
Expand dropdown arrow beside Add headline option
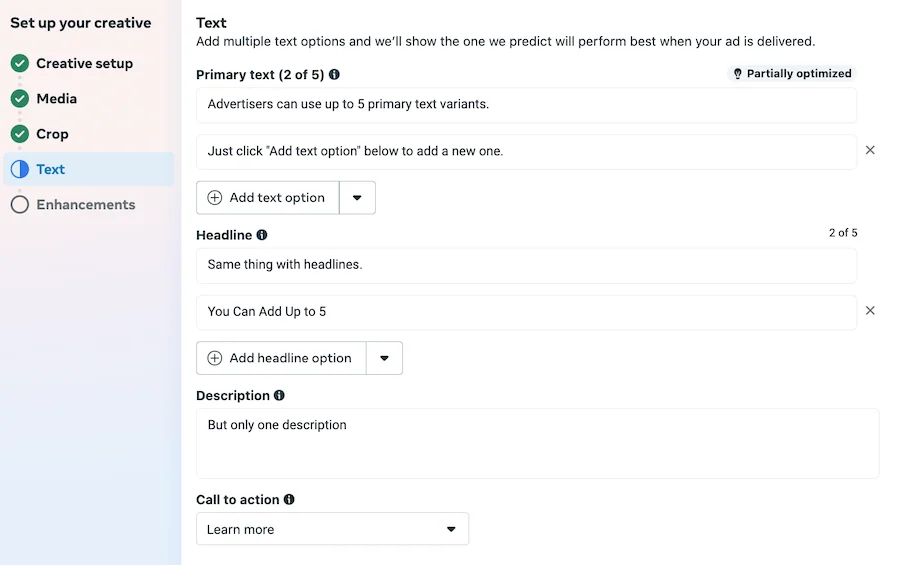(384, 358)
